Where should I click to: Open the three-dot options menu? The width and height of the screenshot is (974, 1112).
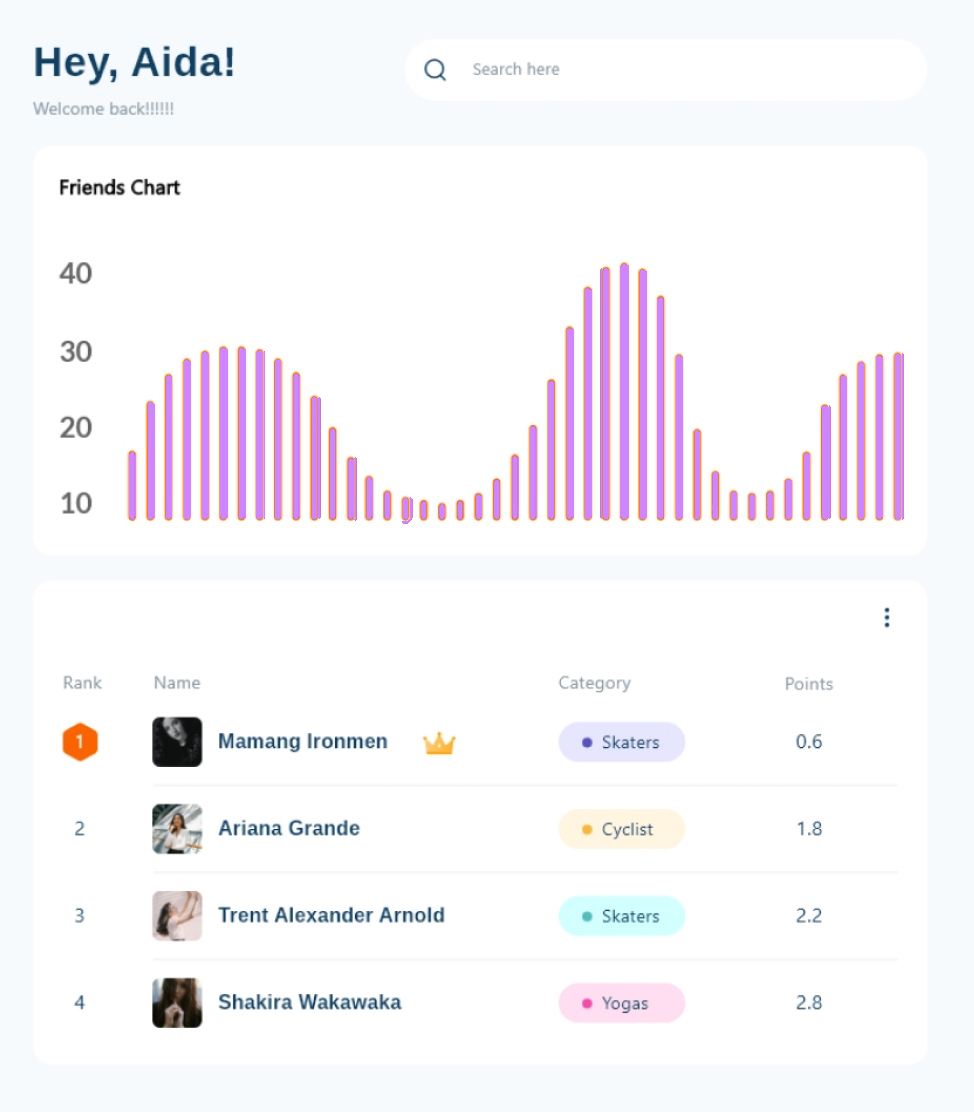click(886, 618)
